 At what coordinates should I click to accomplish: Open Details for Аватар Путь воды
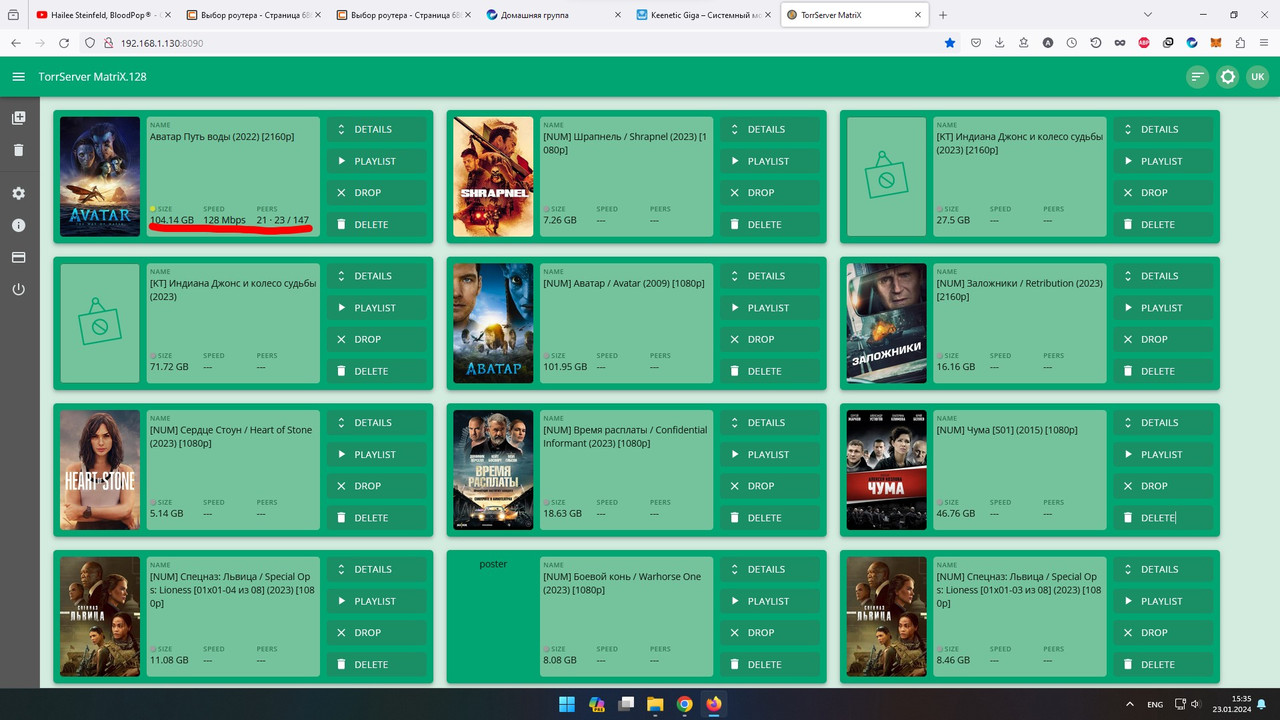376,129
